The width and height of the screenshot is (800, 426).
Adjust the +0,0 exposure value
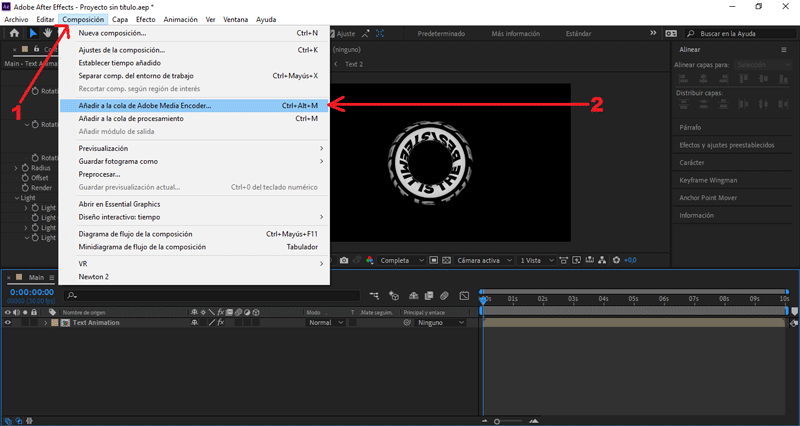click(x=630, y=260)
